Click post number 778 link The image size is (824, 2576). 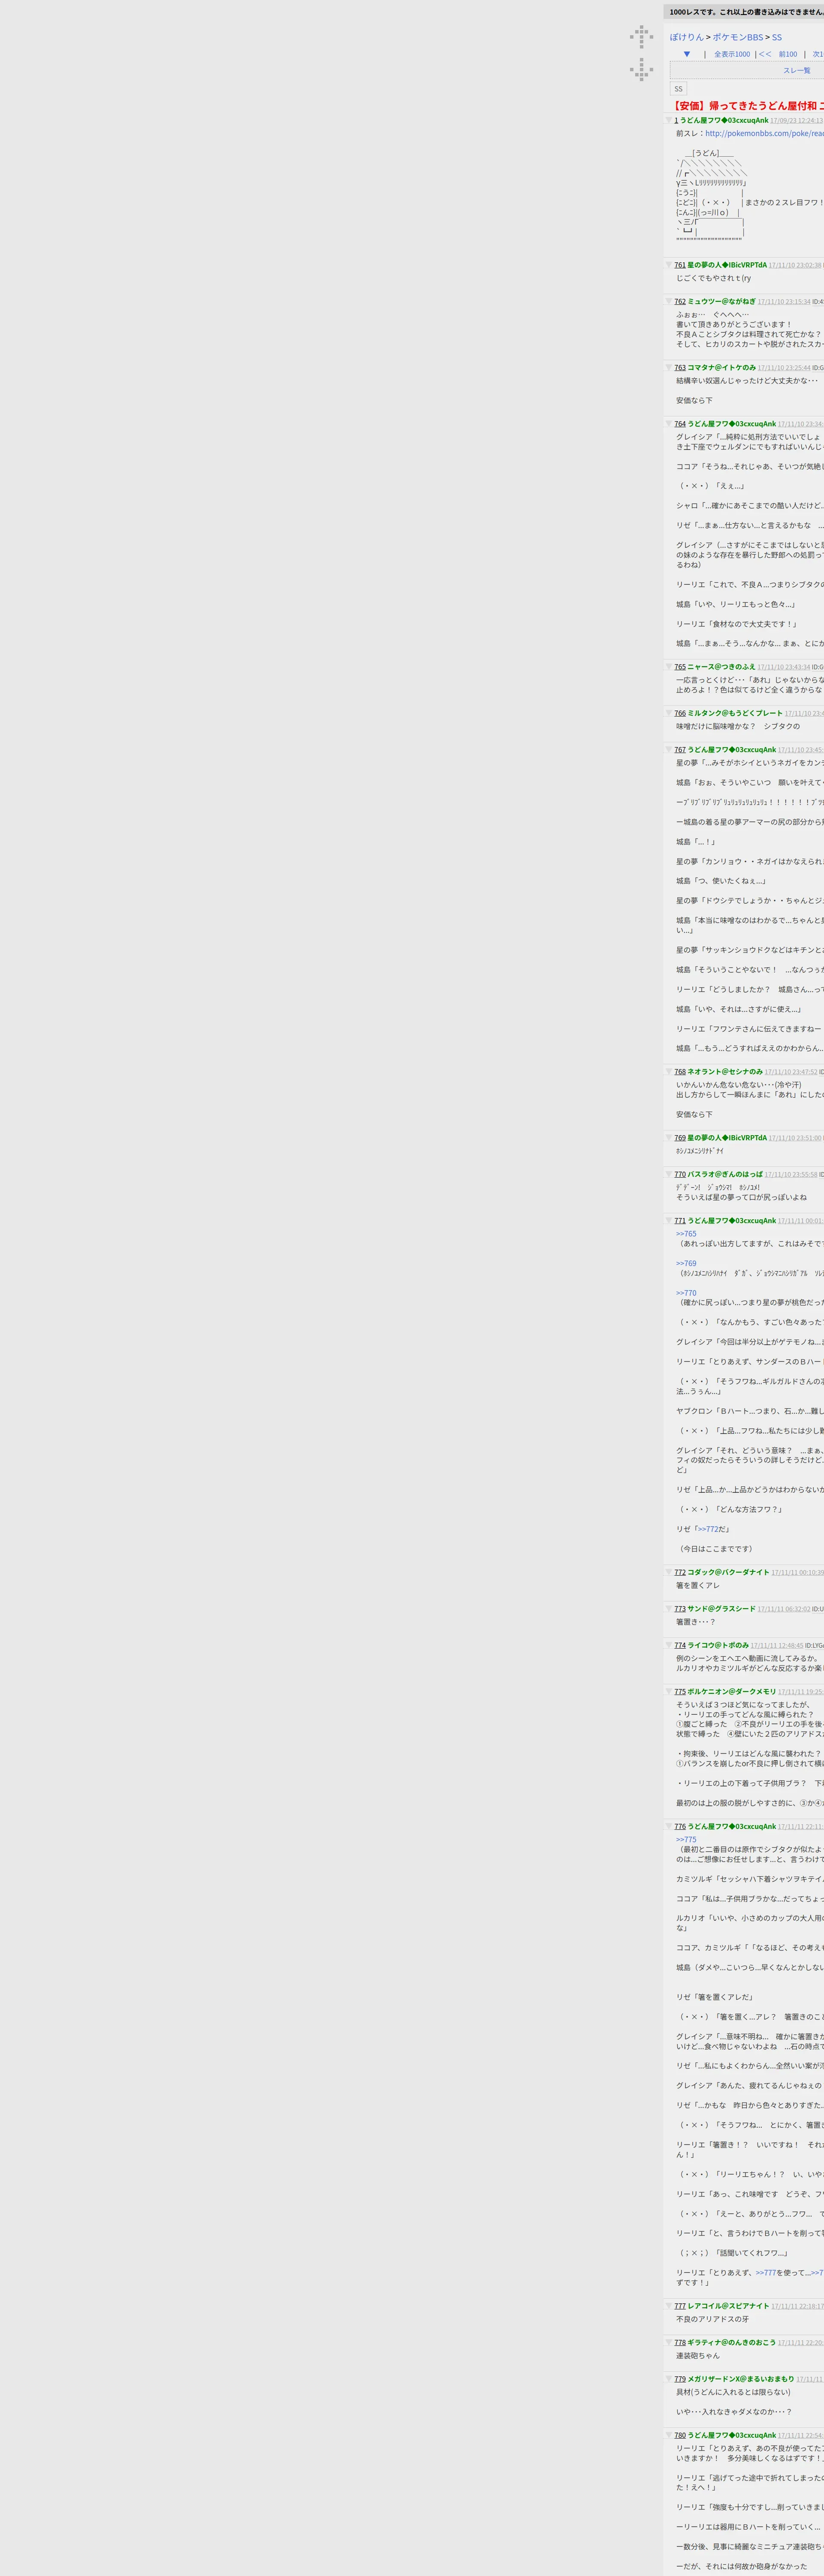tap(680, 2342)
